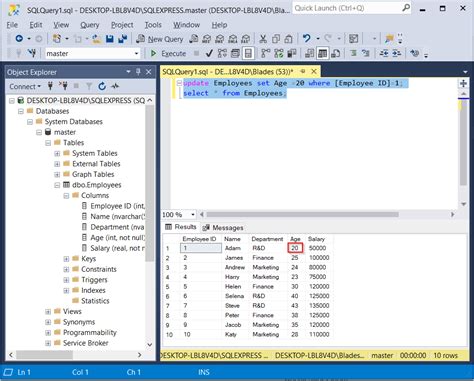Open the Edit menu

pos(36,25)
